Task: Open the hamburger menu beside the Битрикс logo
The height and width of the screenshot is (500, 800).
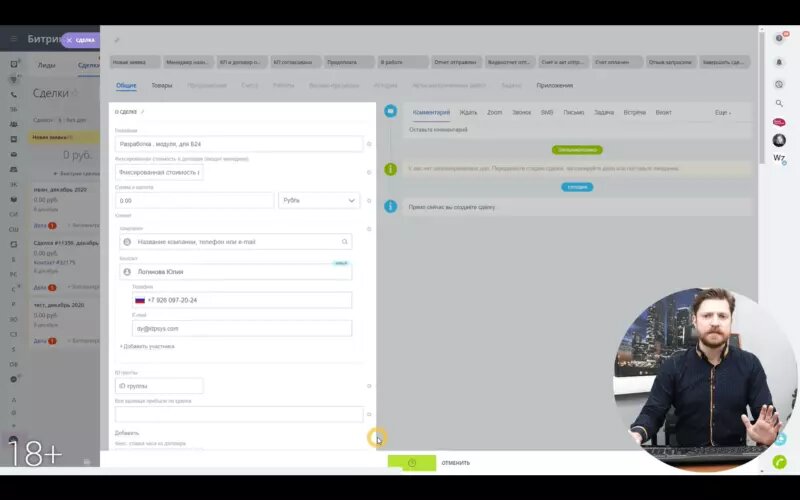Action: (13, 39)
